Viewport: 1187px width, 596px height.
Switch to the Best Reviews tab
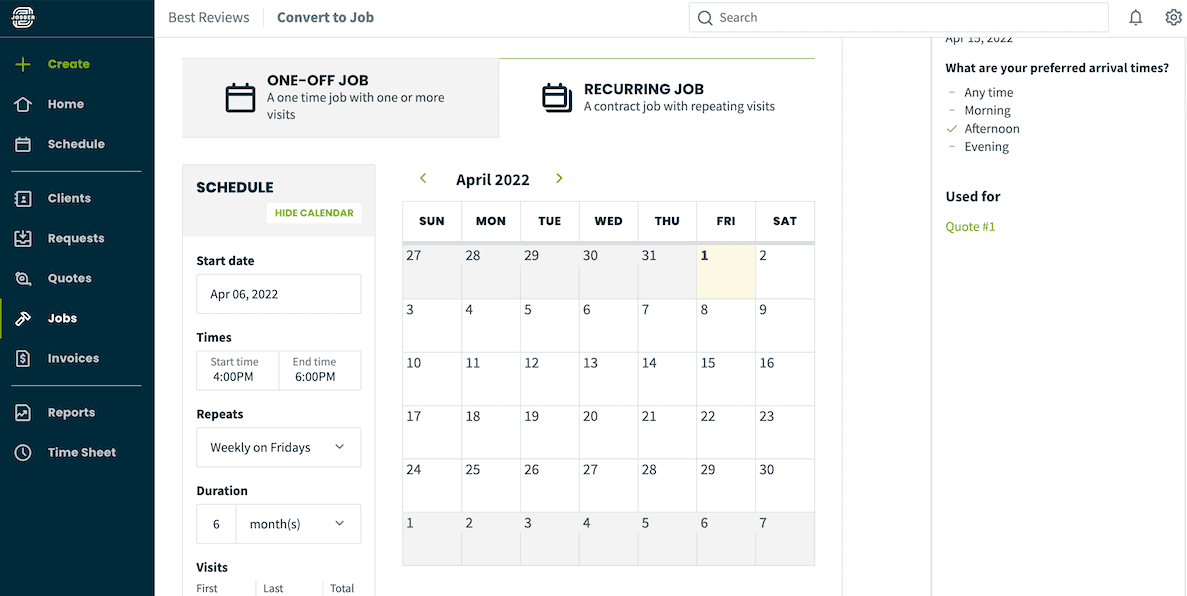point(208,17)
